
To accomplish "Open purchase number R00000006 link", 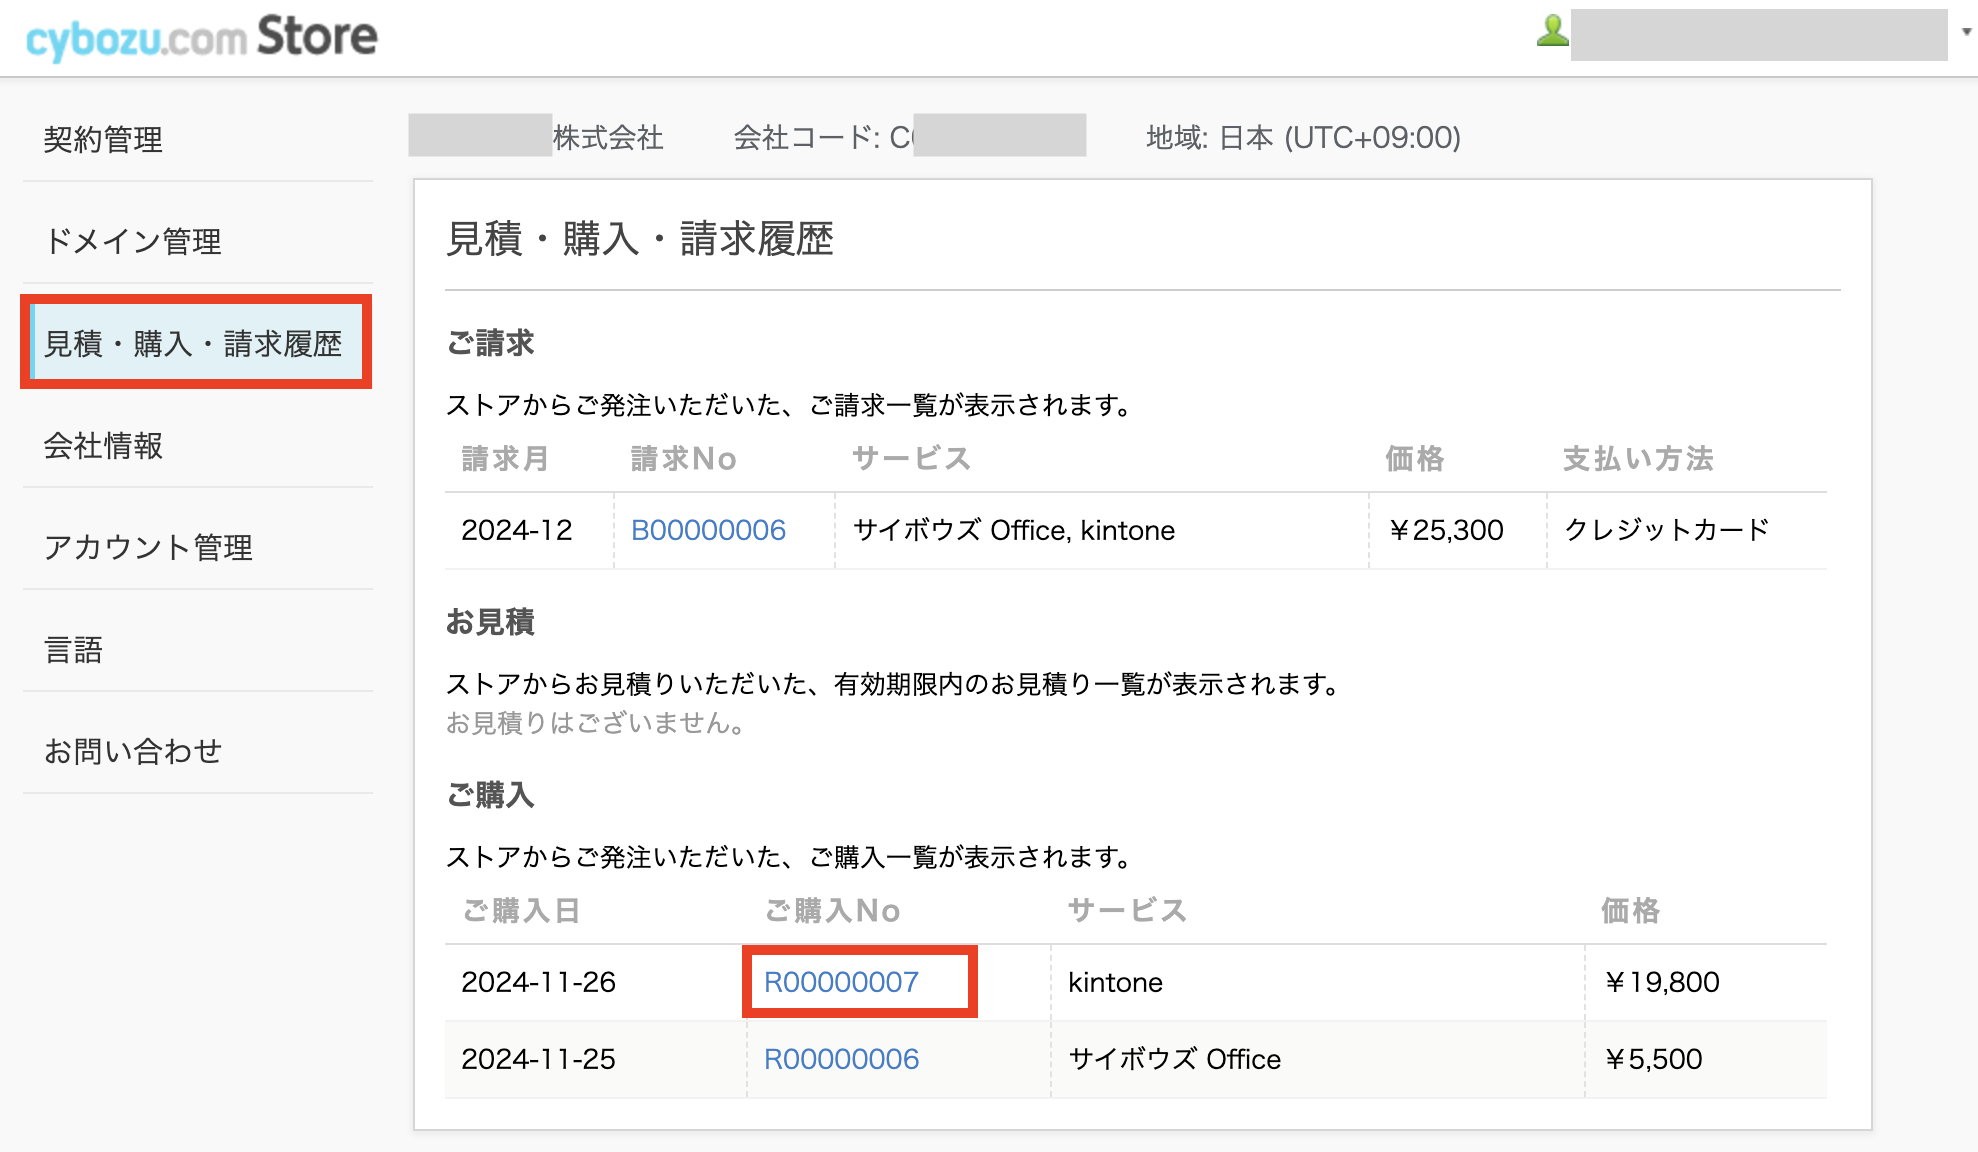I will tap(841, 1059).
